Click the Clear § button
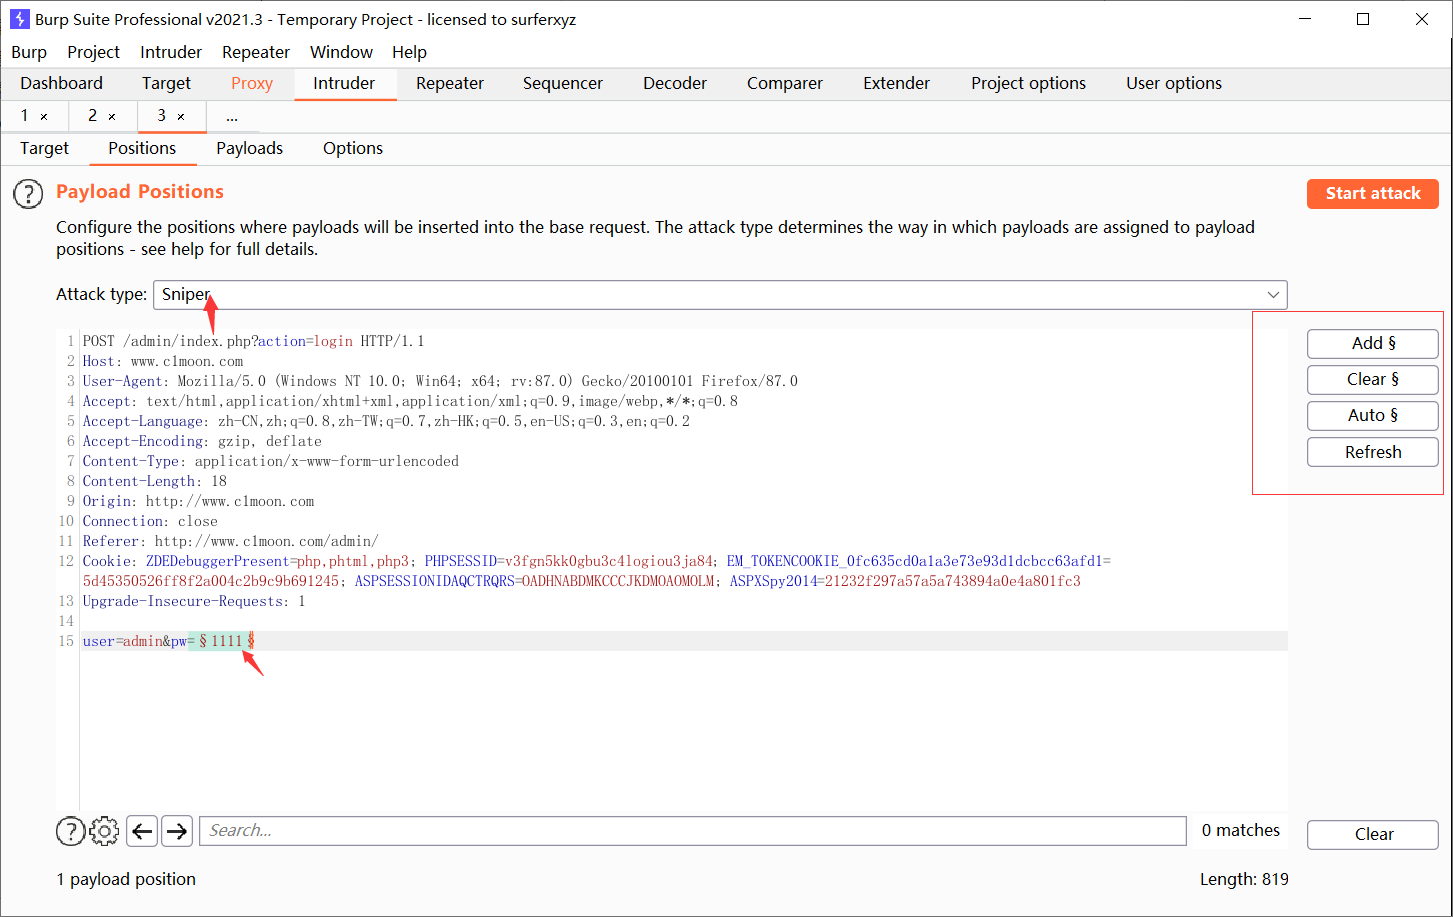The height and width of the screenshot is (917, 1453). pos(1373,380)
